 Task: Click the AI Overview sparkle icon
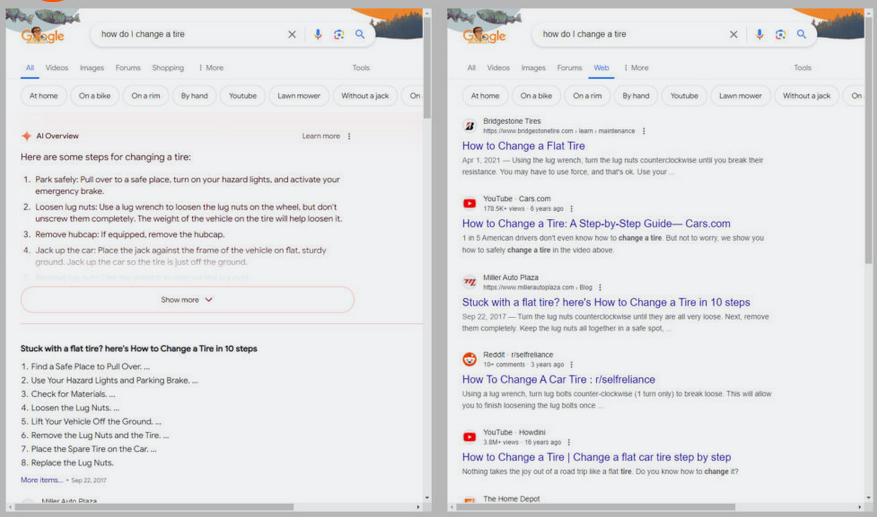click(x=26, y=136)
